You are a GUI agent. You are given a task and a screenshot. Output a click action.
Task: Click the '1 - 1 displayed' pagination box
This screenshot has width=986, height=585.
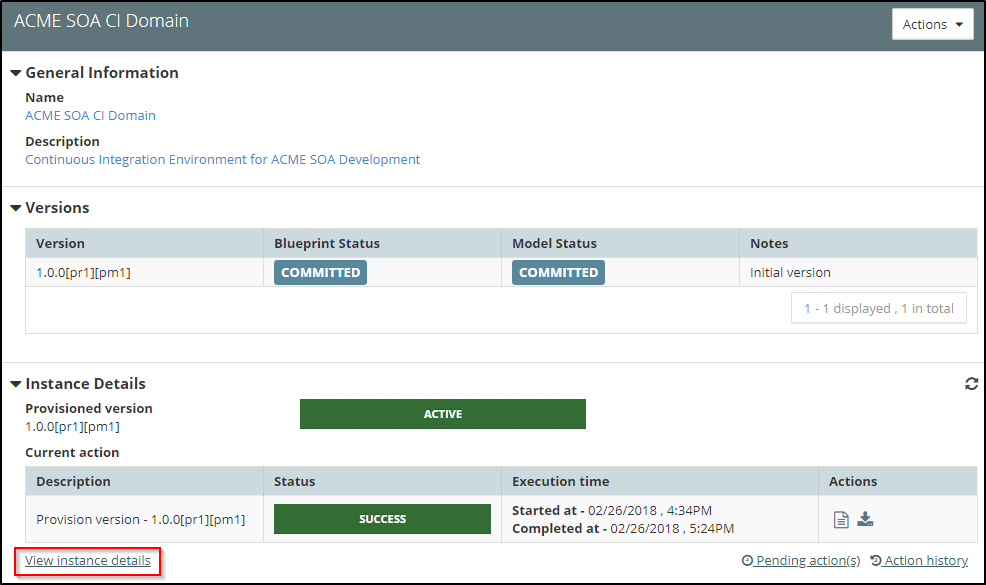click(878, 309)
